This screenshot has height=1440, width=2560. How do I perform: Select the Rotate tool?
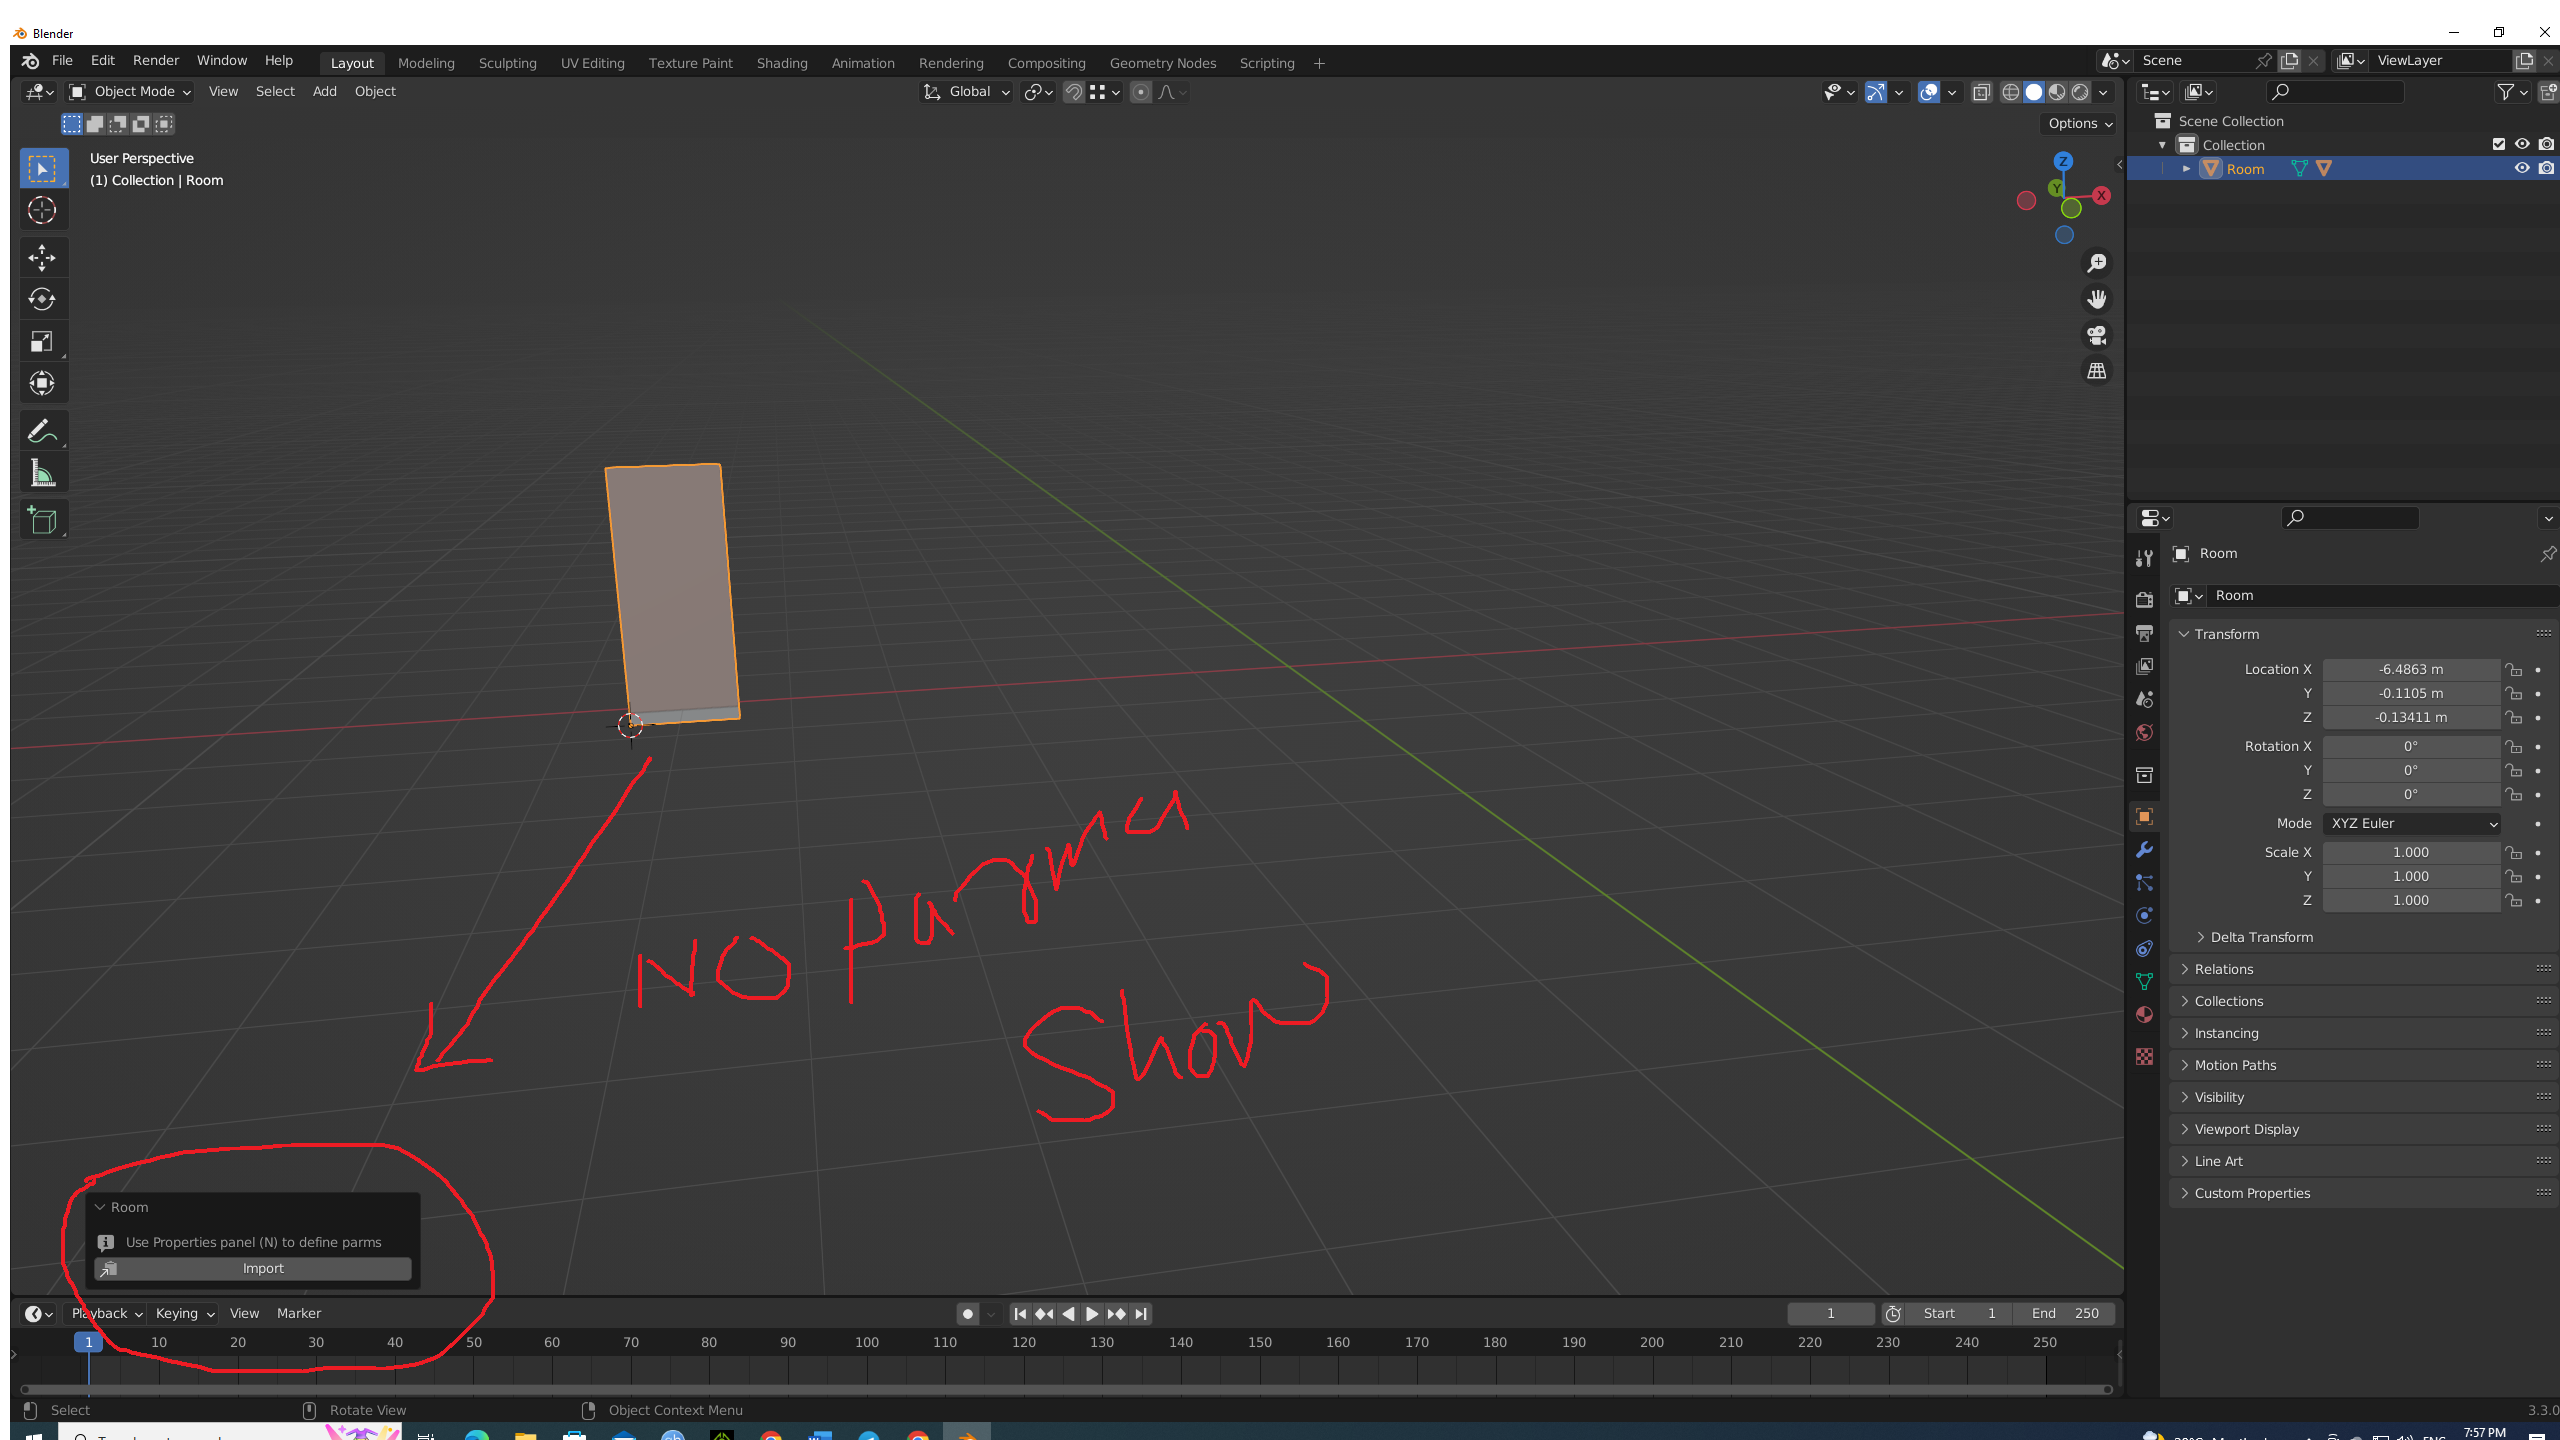[x=42, y=300]
